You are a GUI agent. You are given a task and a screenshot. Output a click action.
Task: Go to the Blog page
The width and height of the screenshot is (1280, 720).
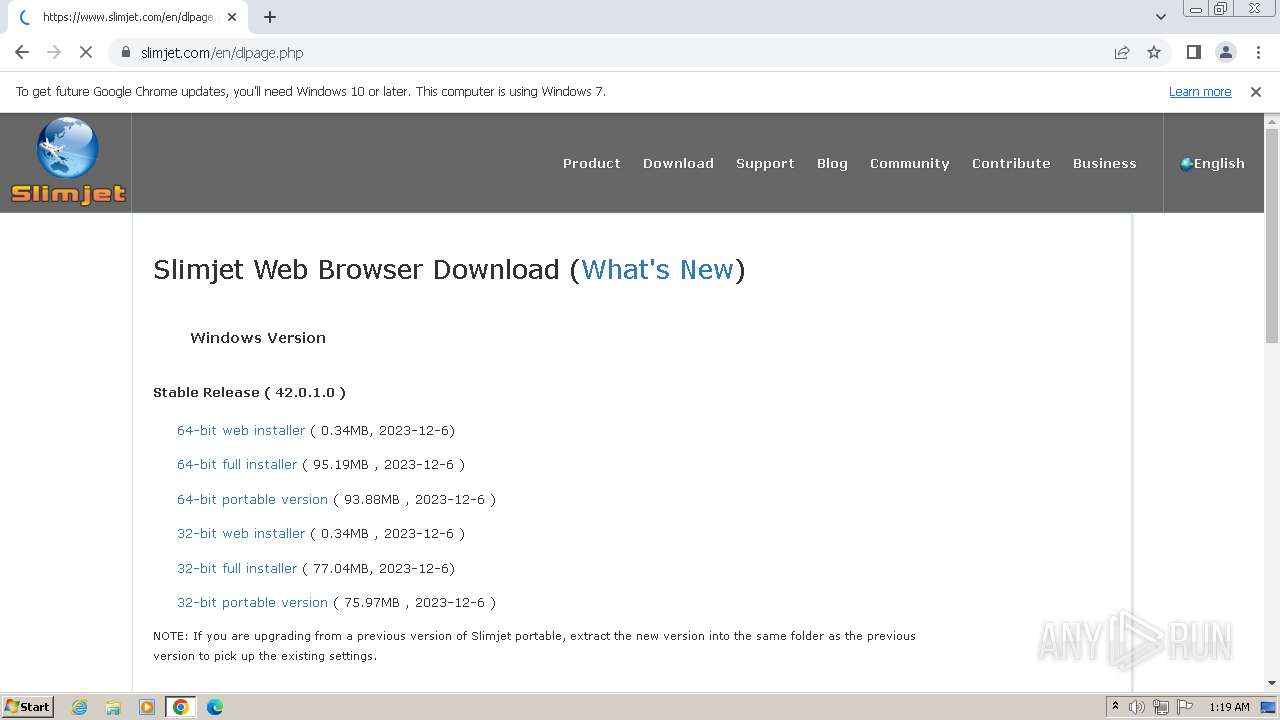pyautogui.click(x=832, y=163)
